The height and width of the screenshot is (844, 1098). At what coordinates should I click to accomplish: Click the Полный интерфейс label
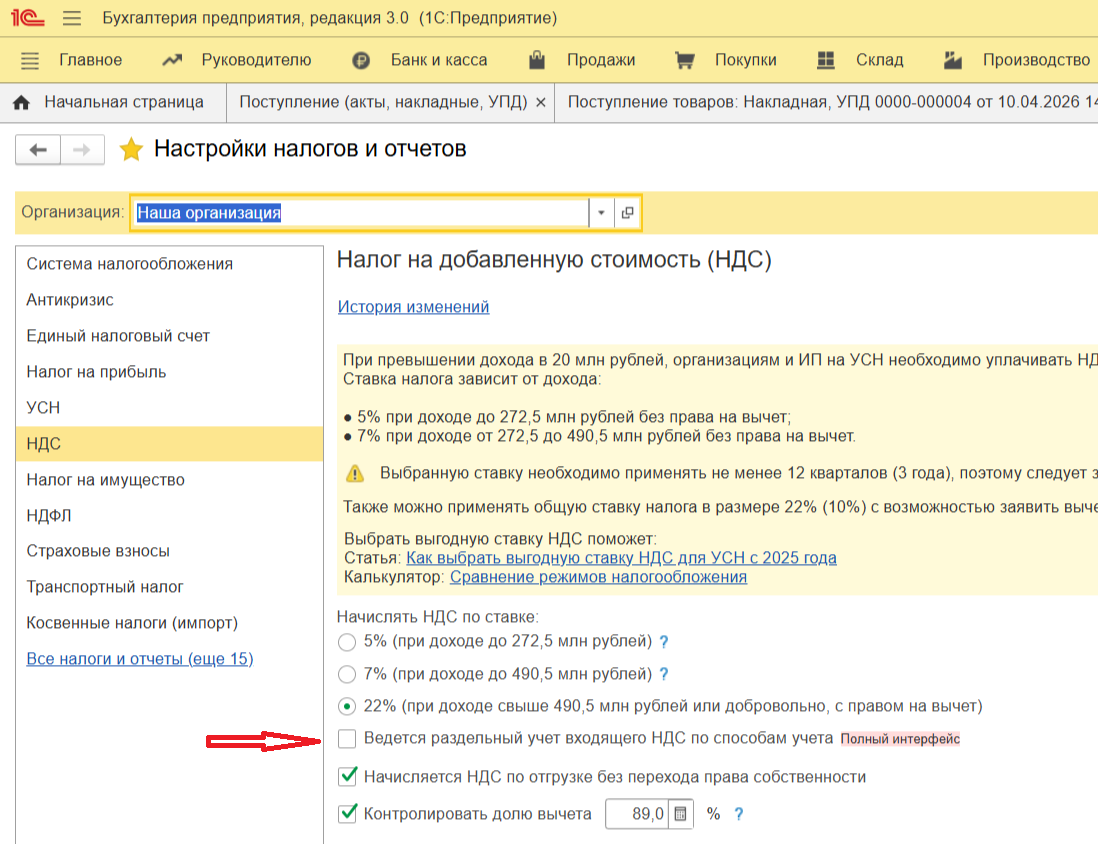tap(900, 739)
